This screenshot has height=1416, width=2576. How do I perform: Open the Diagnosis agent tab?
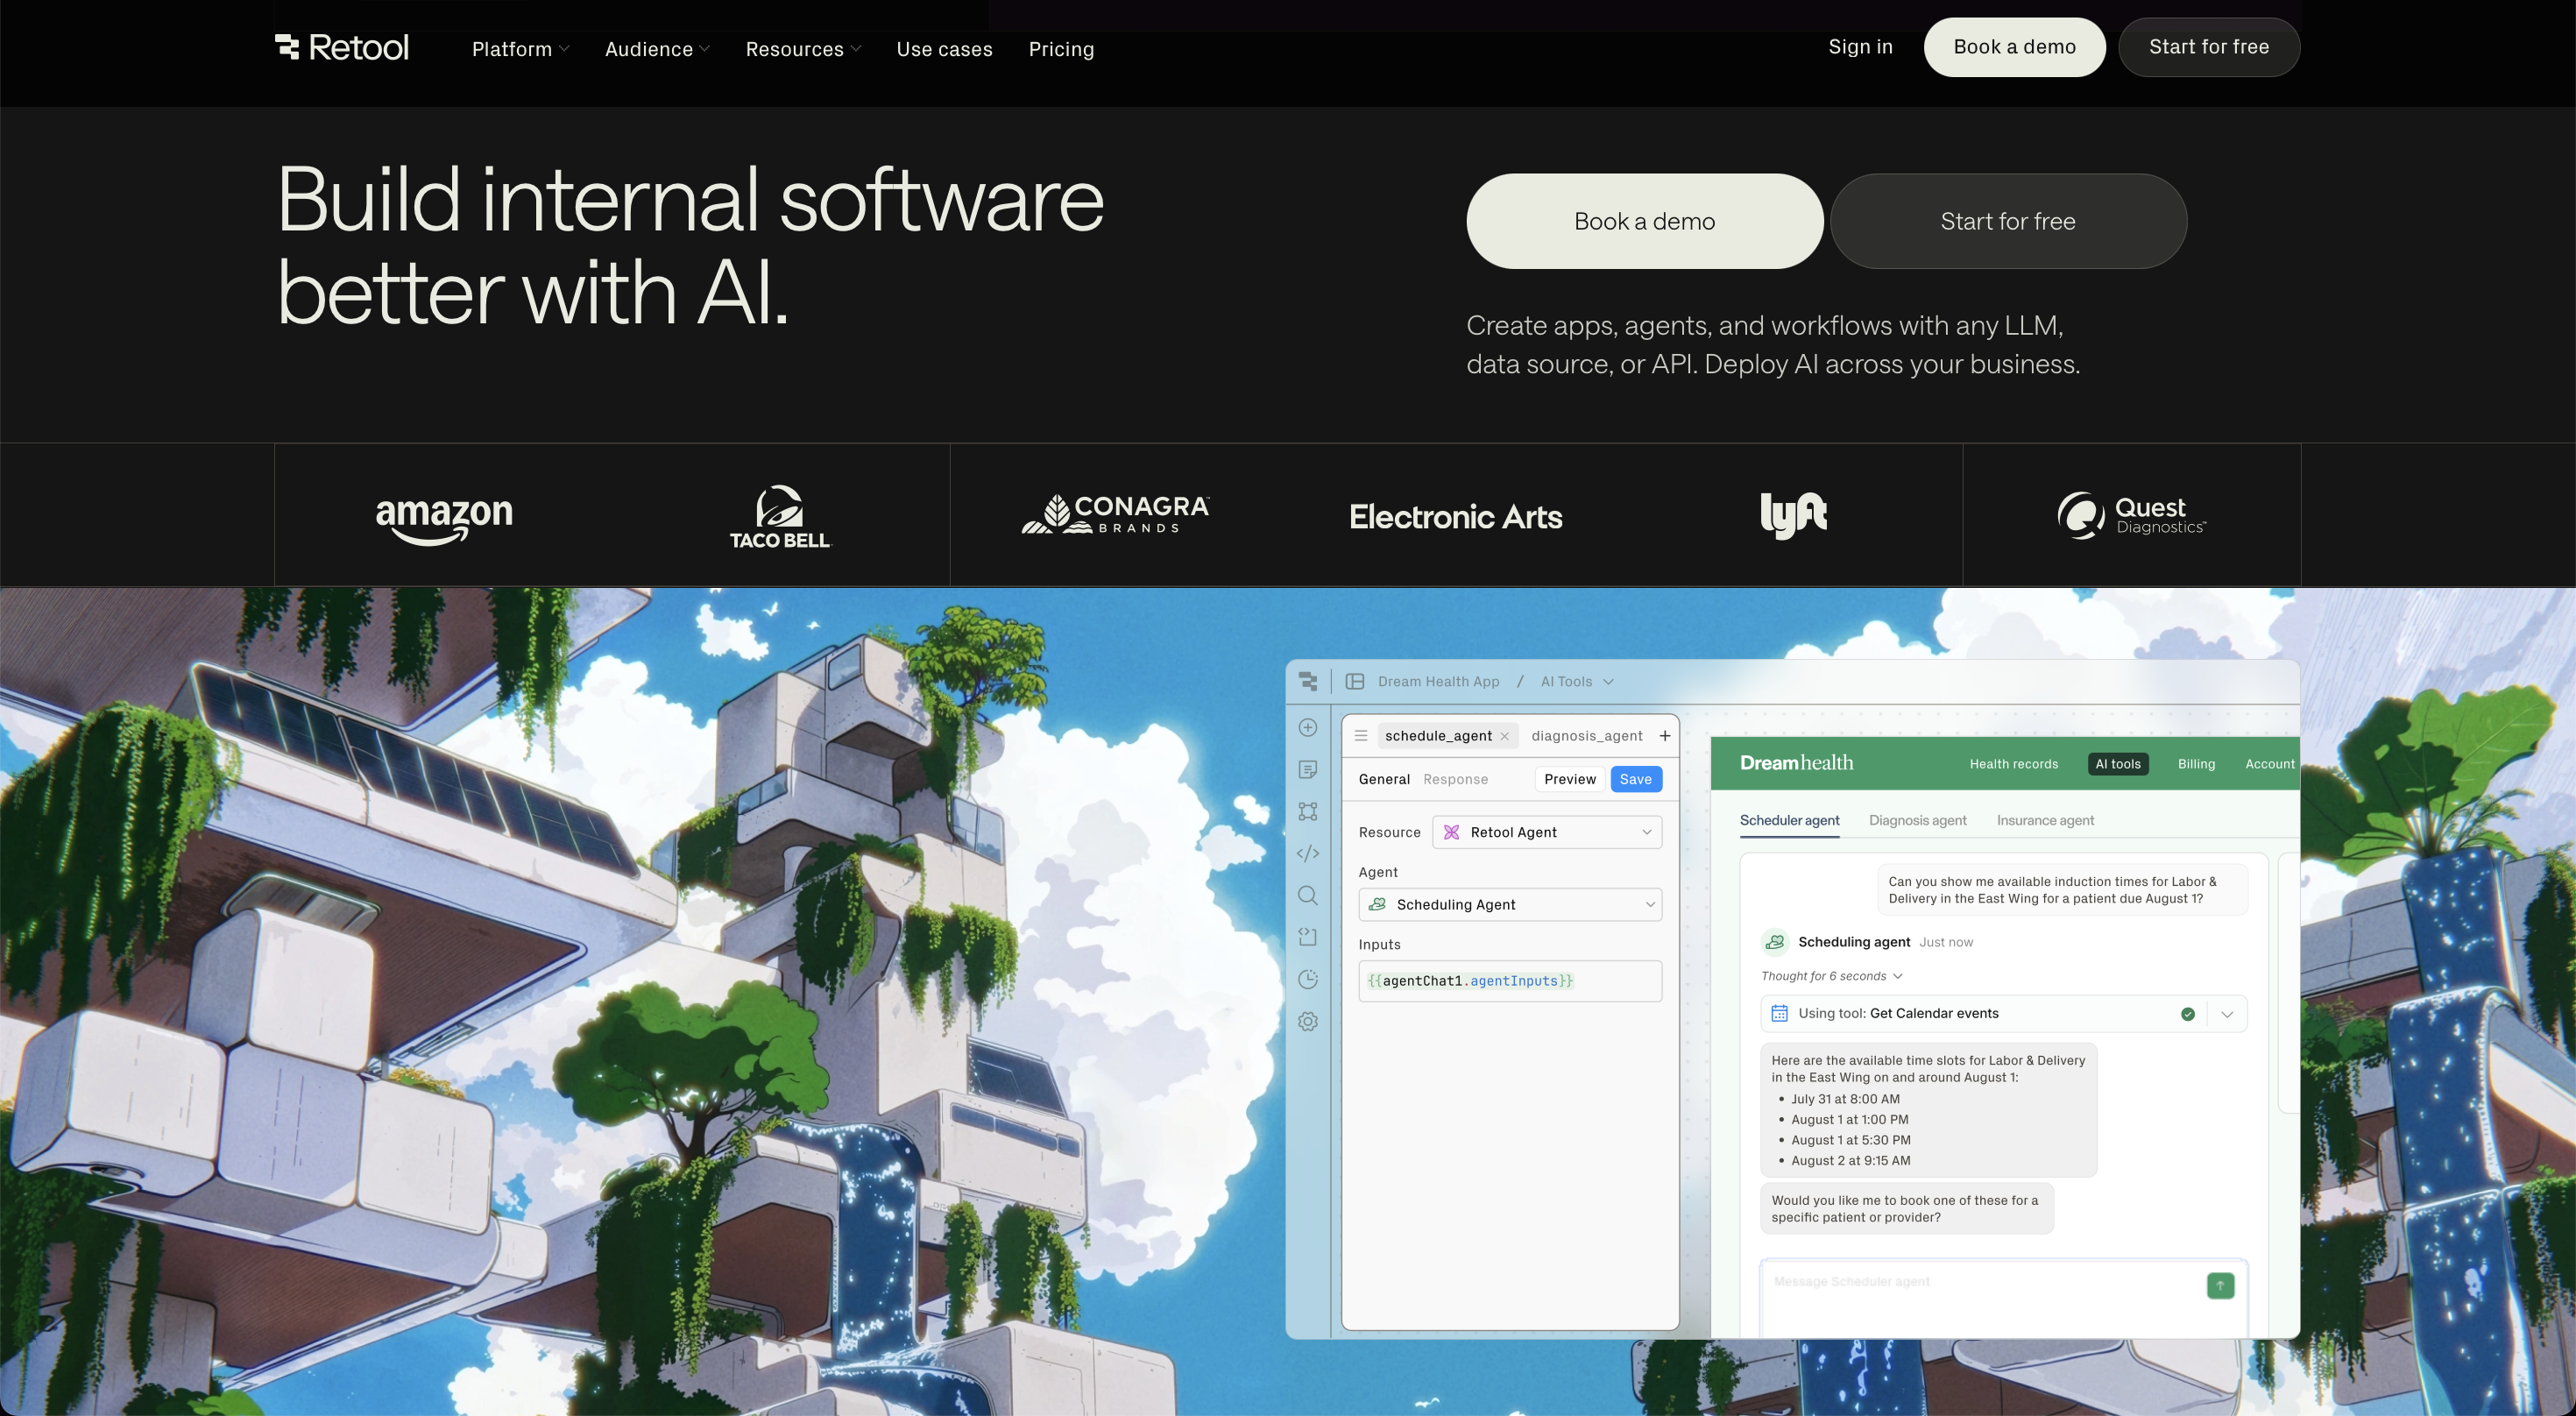pyautogui.click(x=1917, y=821)
